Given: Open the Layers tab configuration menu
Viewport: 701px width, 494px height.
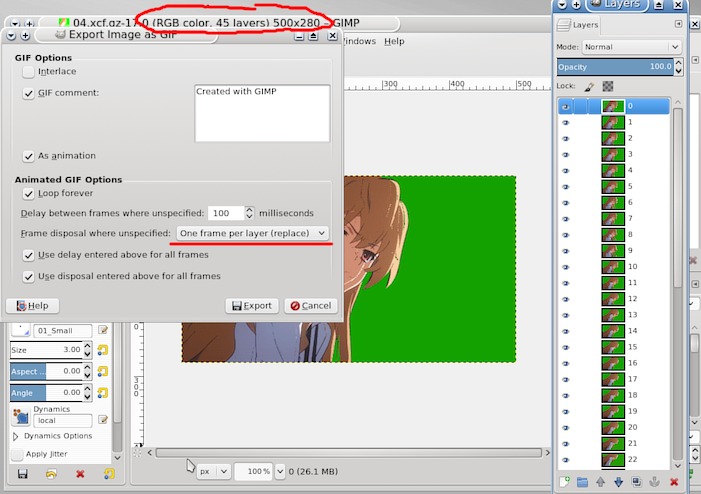Looking at the screenshot, I should pos(678,24).
